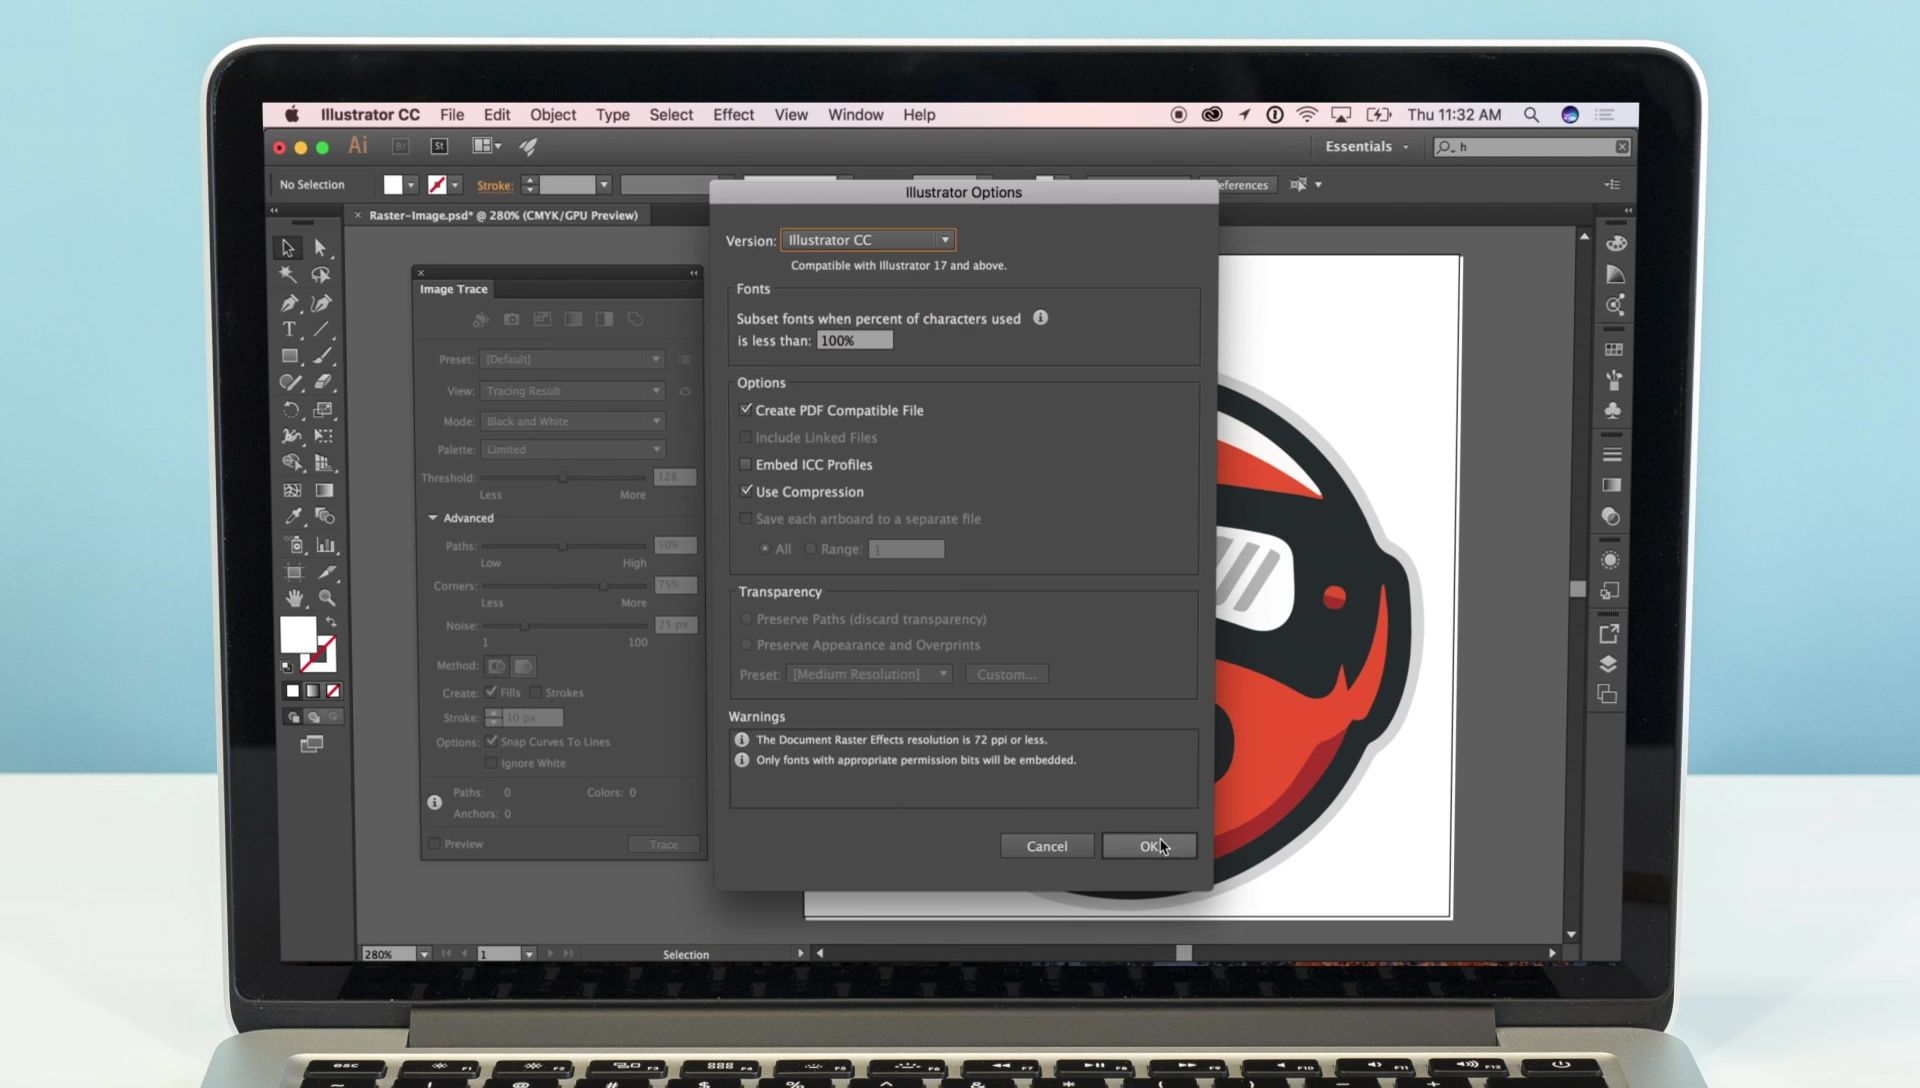Screen dimensions: 1920x1088
Task: Click the font subset info icon
Action: pyautogui.click(x=1040, y=317)
